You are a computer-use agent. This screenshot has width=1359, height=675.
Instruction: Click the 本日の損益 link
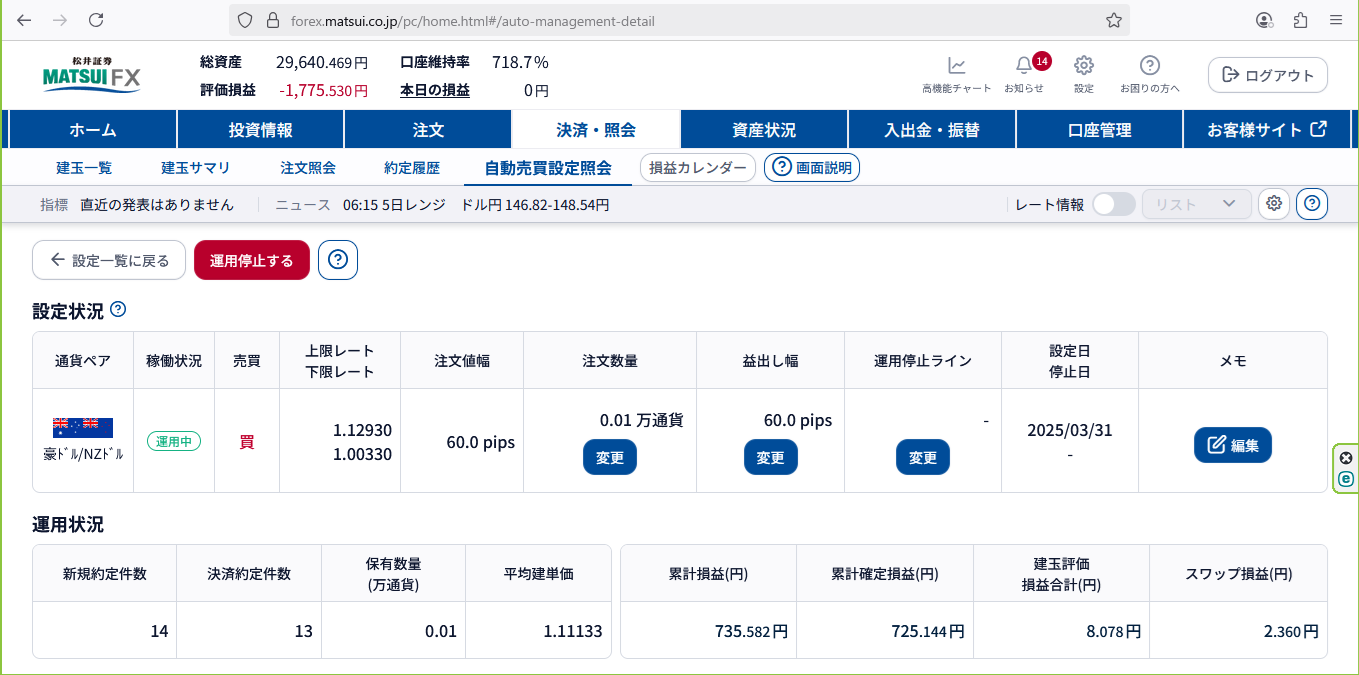pyautogui.click(x=435, y=90)
